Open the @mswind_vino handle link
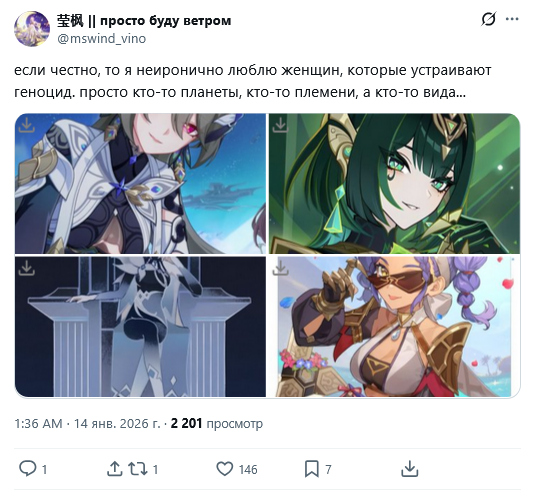Image resolution: width=535 pixels, height=490 pixels. tap(102, 39)
